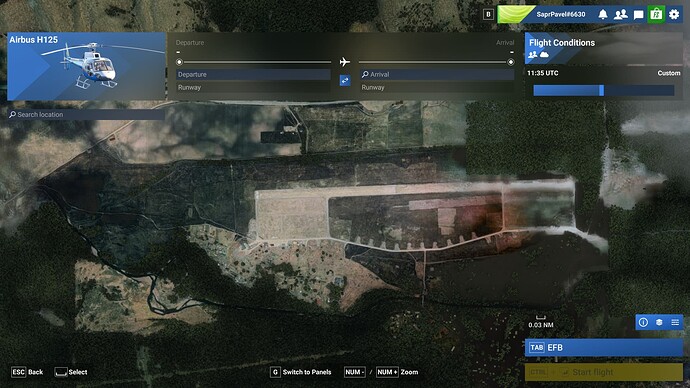
Task: Open the EFB button
Action: click(604, 348)
